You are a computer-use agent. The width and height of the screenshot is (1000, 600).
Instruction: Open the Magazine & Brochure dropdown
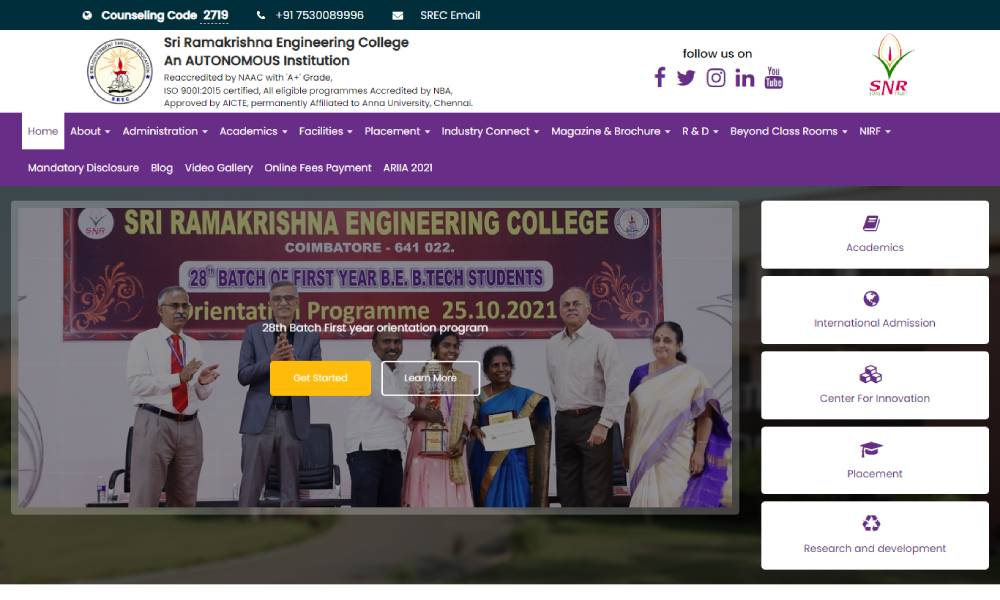pos(610,131)
